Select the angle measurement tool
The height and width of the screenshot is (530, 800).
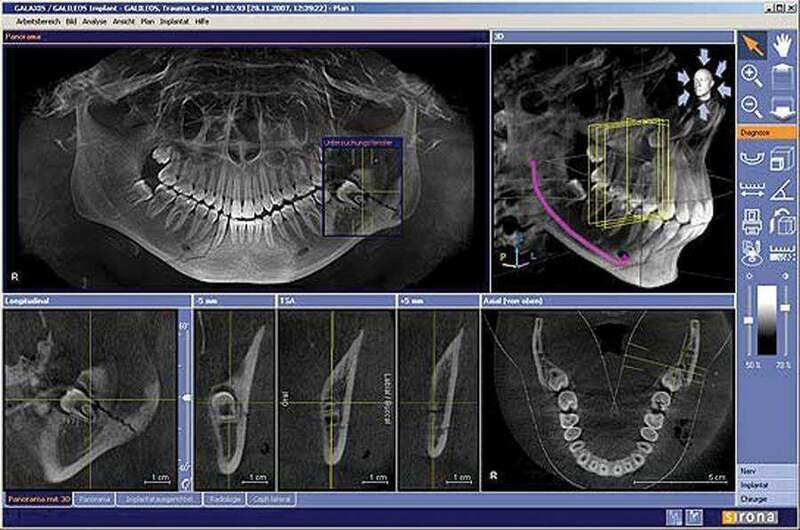point(782,190)
